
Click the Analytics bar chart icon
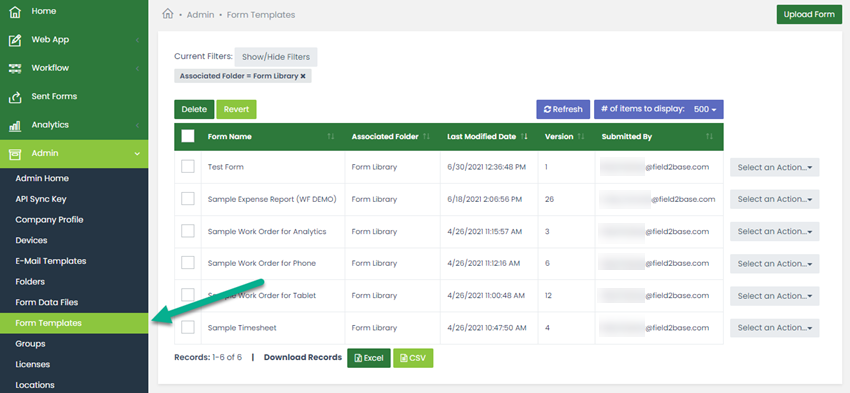click(16, 125)
